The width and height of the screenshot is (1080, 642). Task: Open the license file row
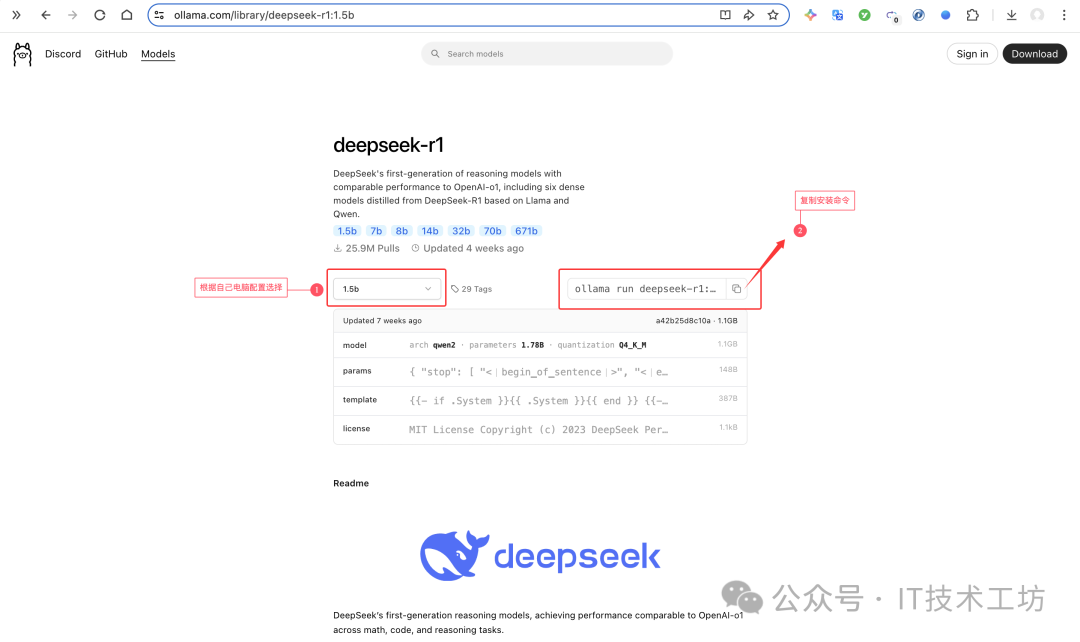pos(540,429)
